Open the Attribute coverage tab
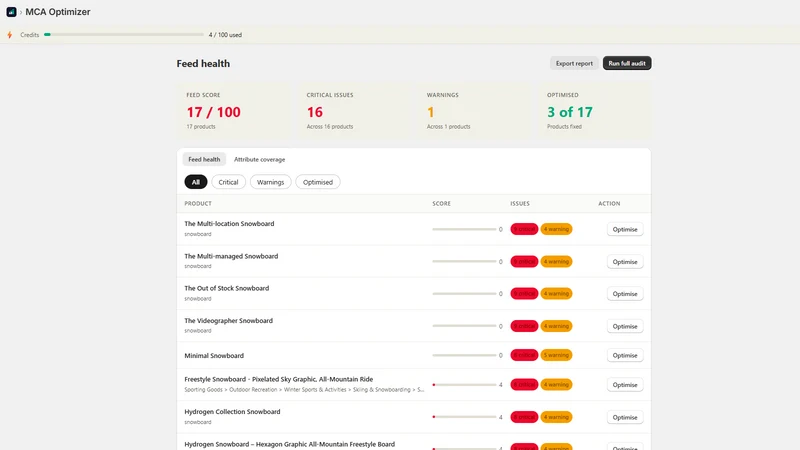The height and width of the screenshot is (450, 800). (x=259, y=159)
